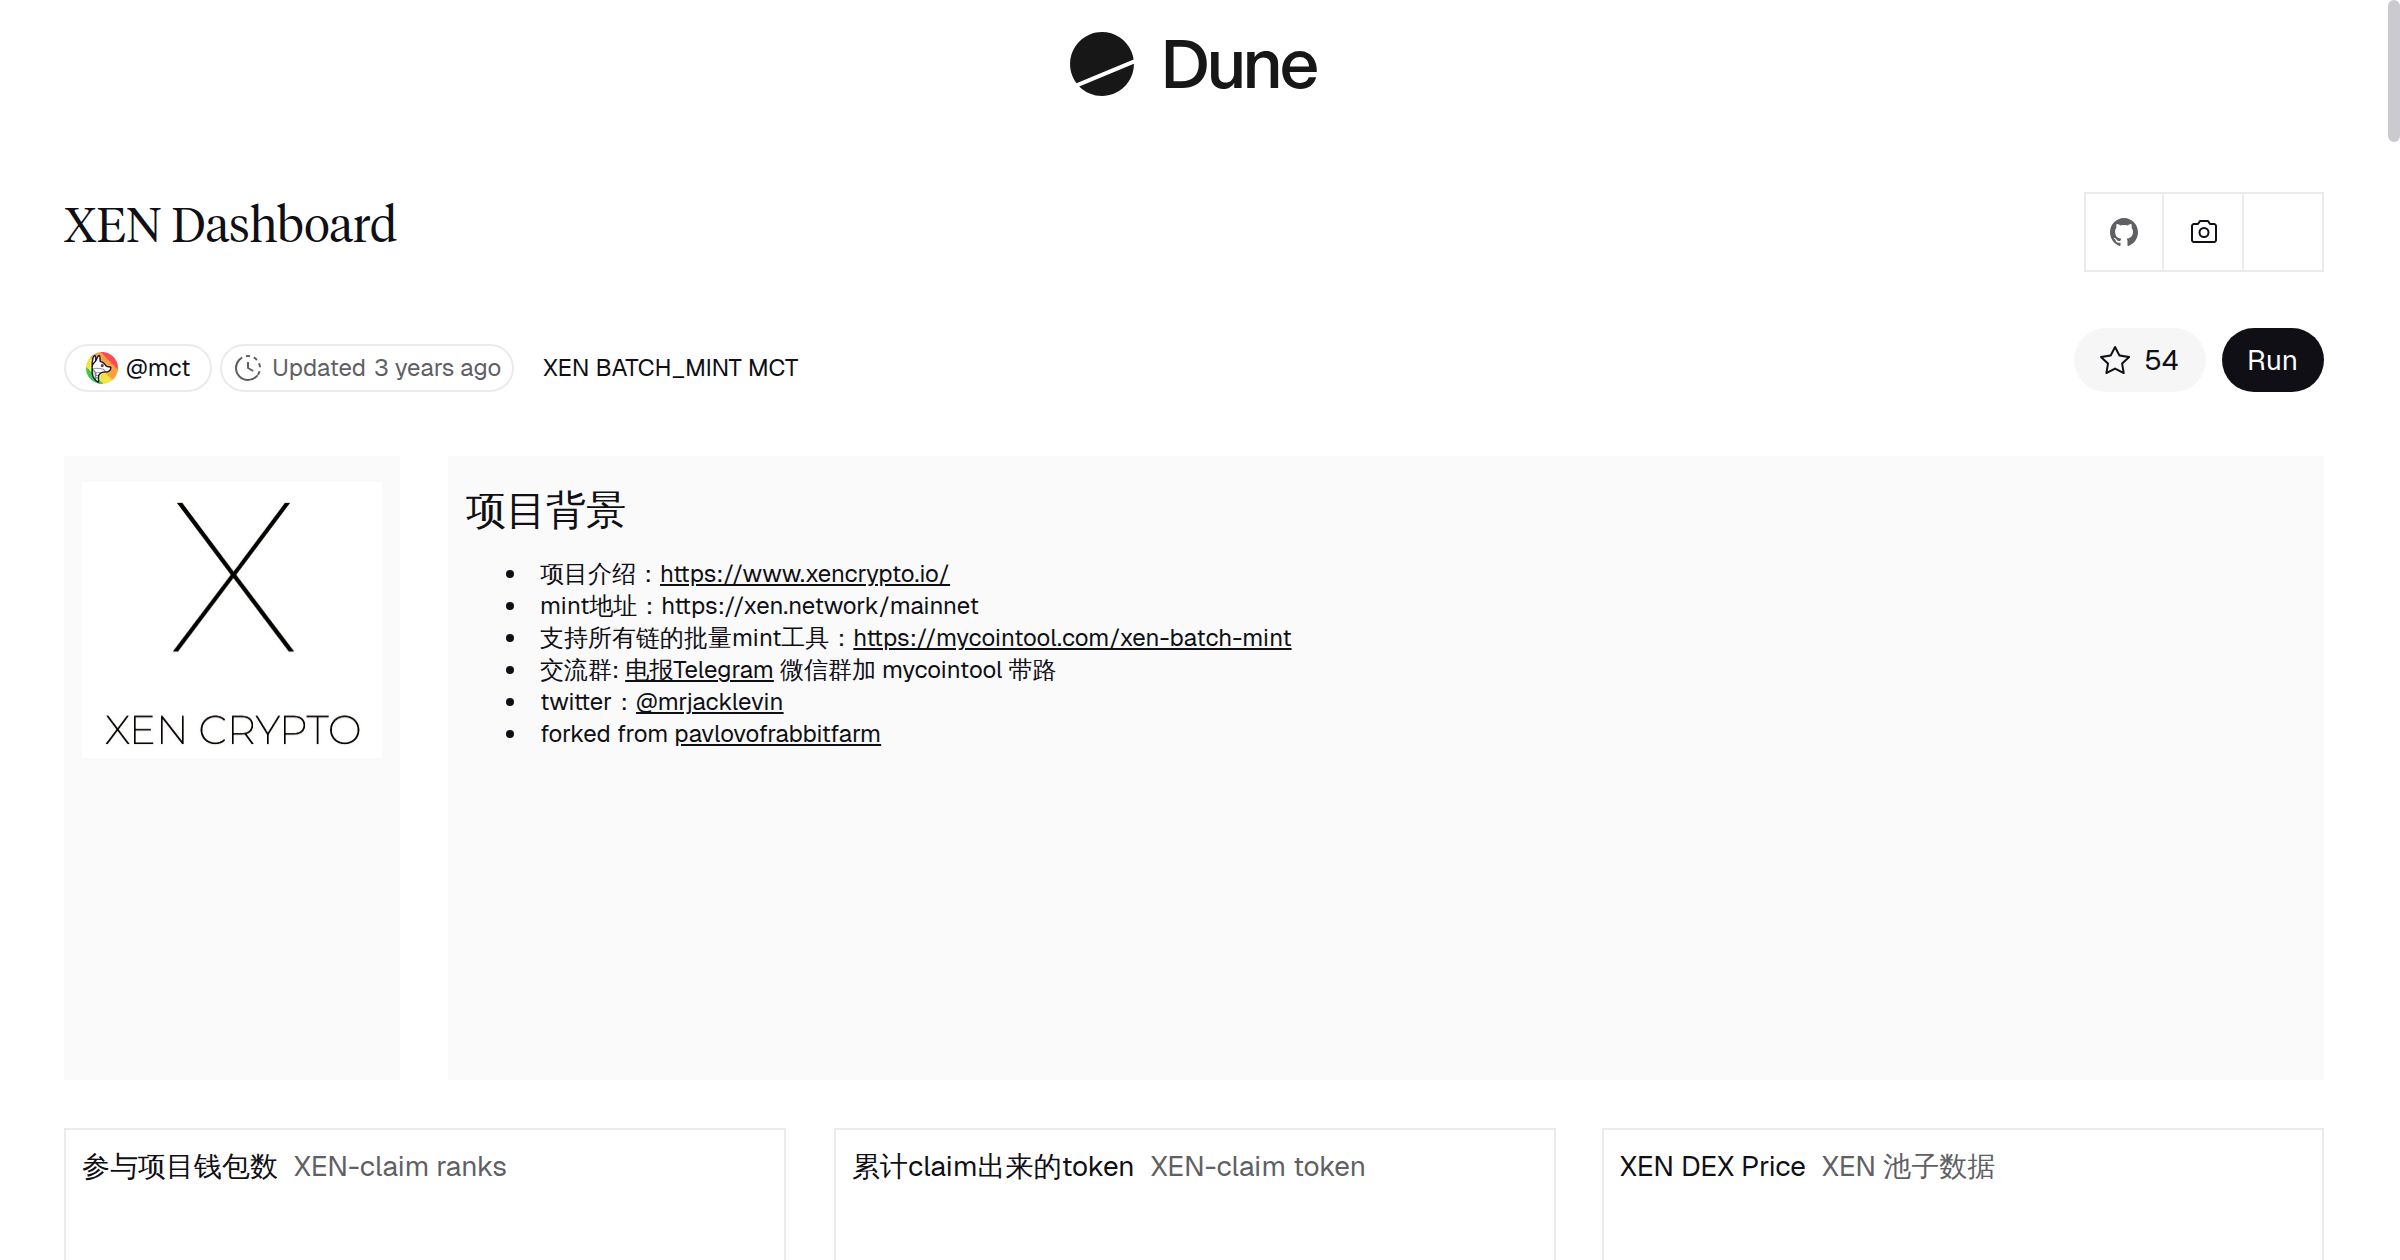This screenshot has height=1260, width=2400.
Task: Click the camera screenshot icon
Action: pyautogui.click(x=2203, y=232)
